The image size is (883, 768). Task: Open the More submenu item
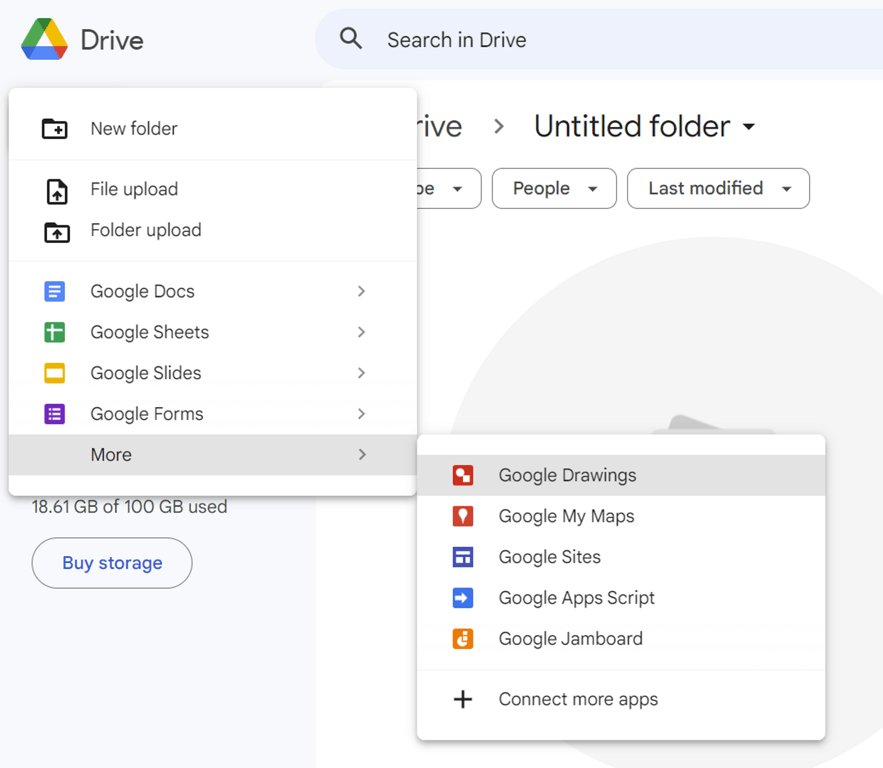tap(213, 454)
